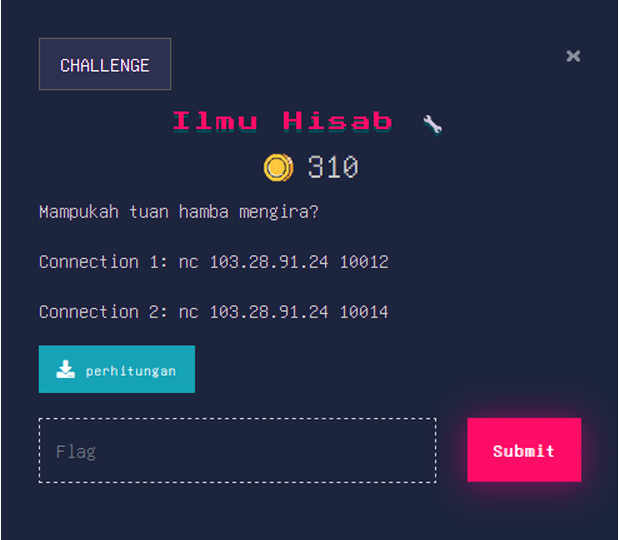Click port number 10012

[x=364, y=262]
